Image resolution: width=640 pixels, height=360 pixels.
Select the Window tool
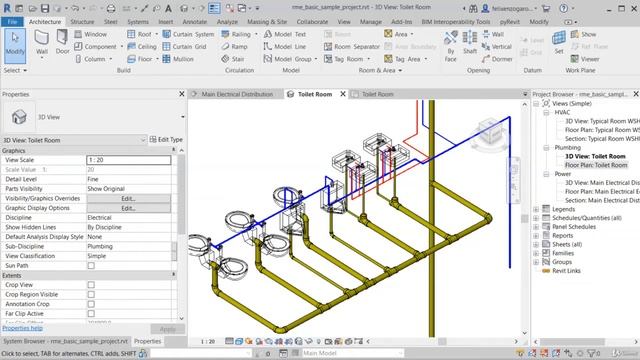(x=91, y=34)
